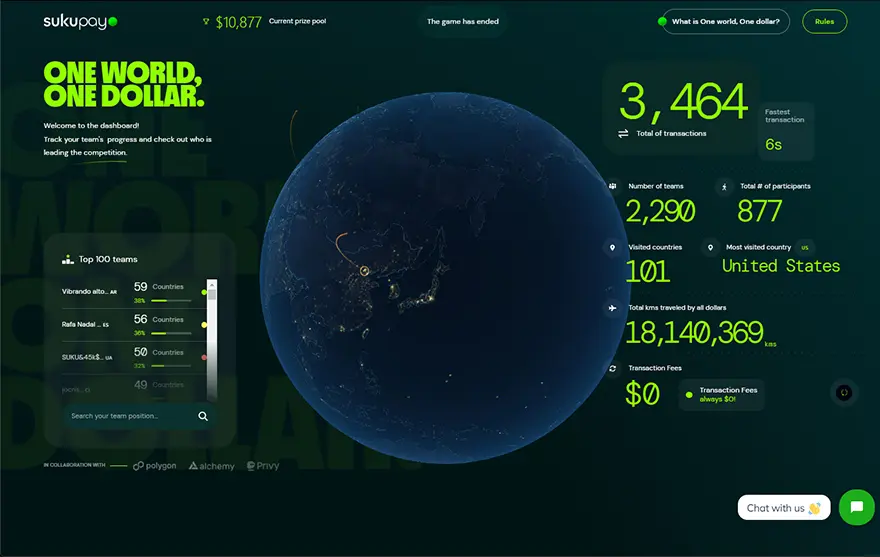Click the "The game has ended" badge

(x=462, y=21)
